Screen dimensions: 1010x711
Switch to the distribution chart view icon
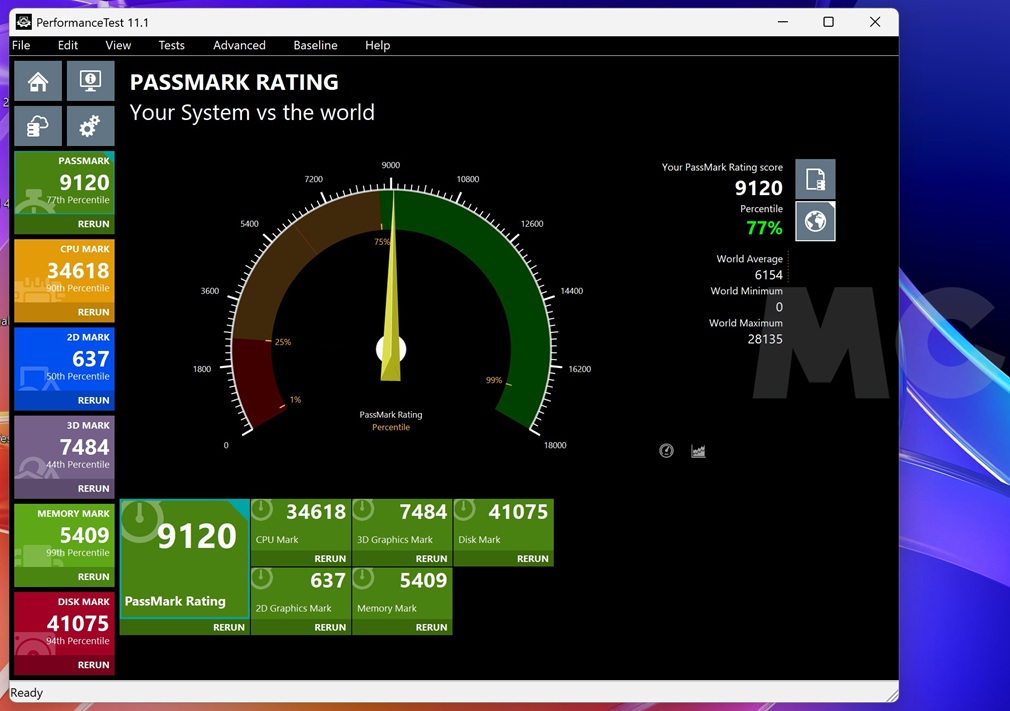click(698, 451)
